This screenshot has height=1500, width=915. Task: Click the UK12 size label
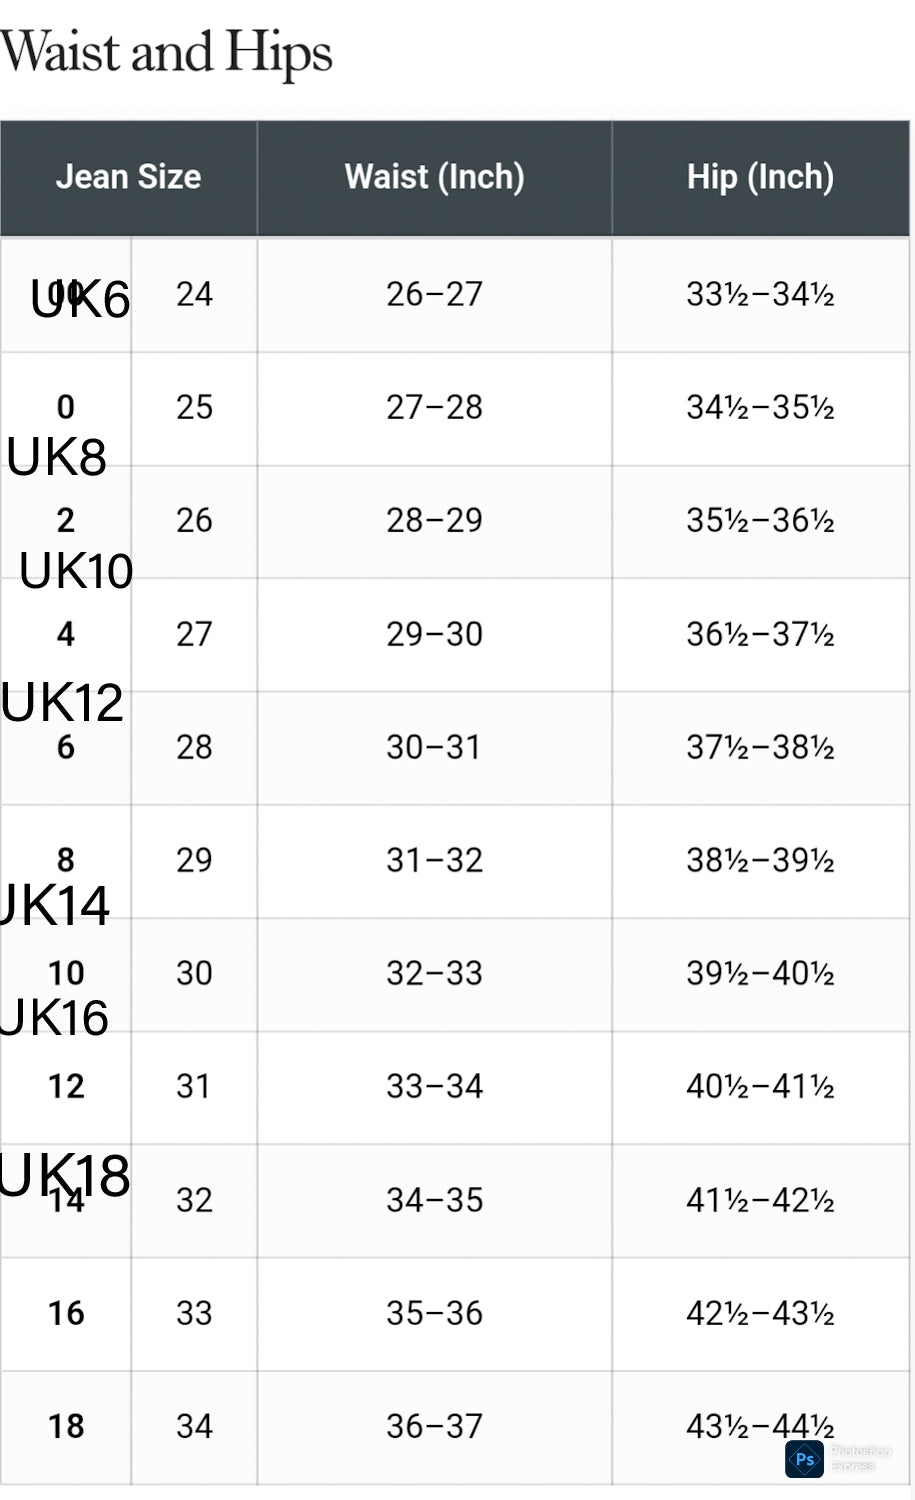click(x=62, y=702)
